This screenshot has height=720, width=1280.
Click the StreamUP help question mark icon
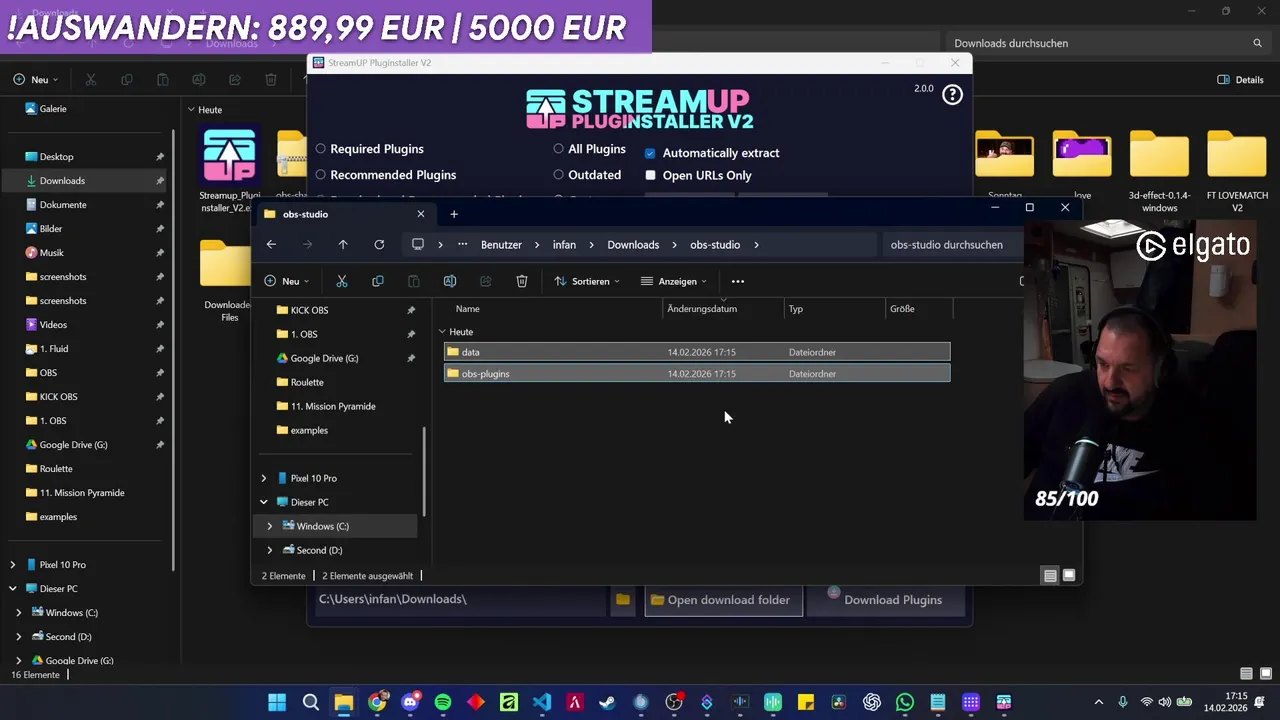[952, 94]
